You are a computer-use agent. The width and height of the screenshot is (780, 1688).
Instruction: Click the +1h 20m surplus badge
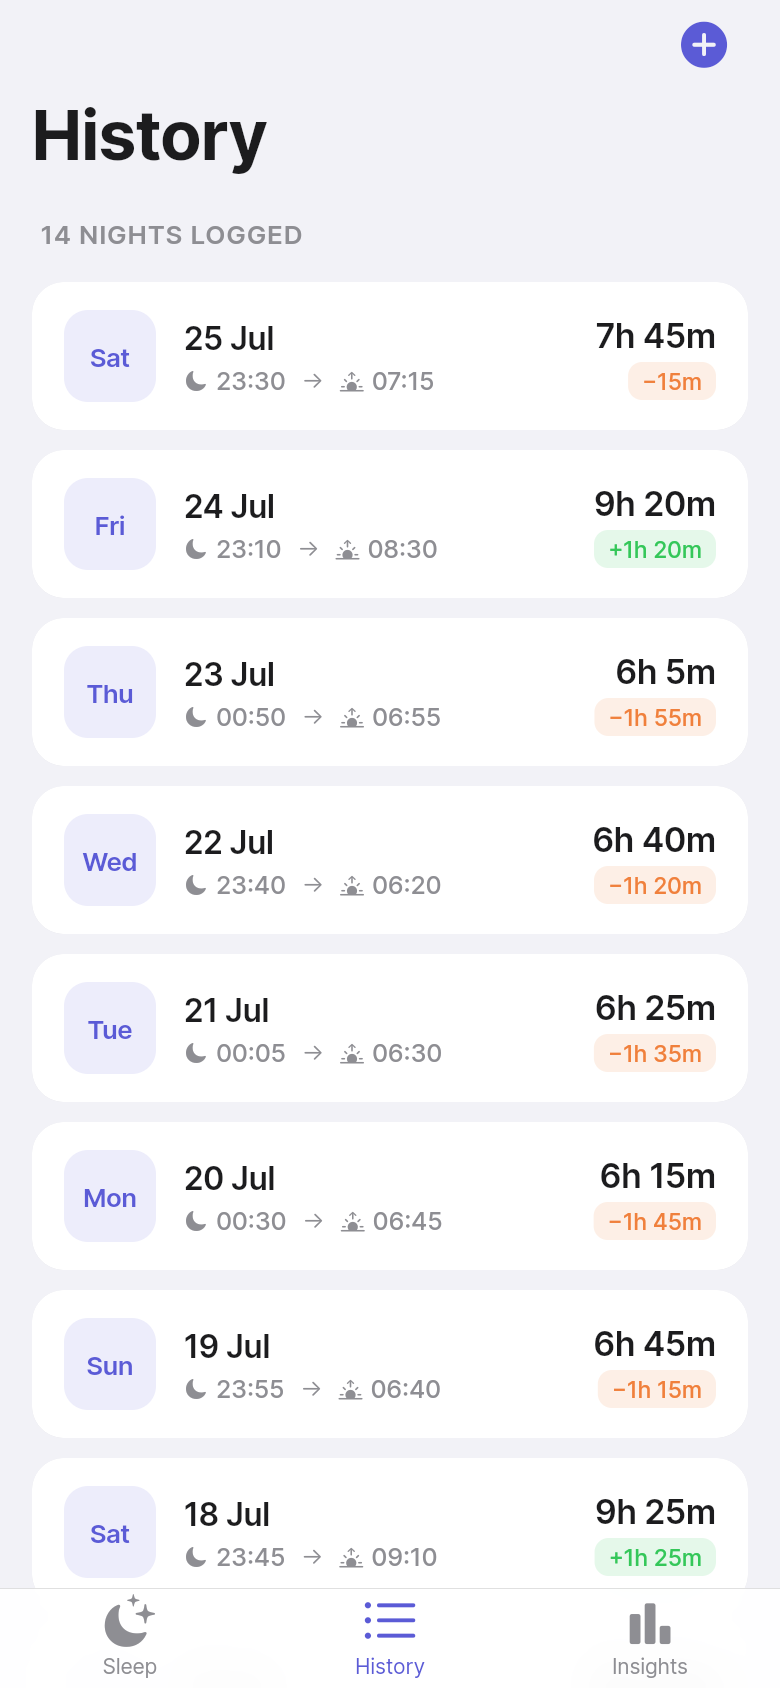tap(655, 549)
